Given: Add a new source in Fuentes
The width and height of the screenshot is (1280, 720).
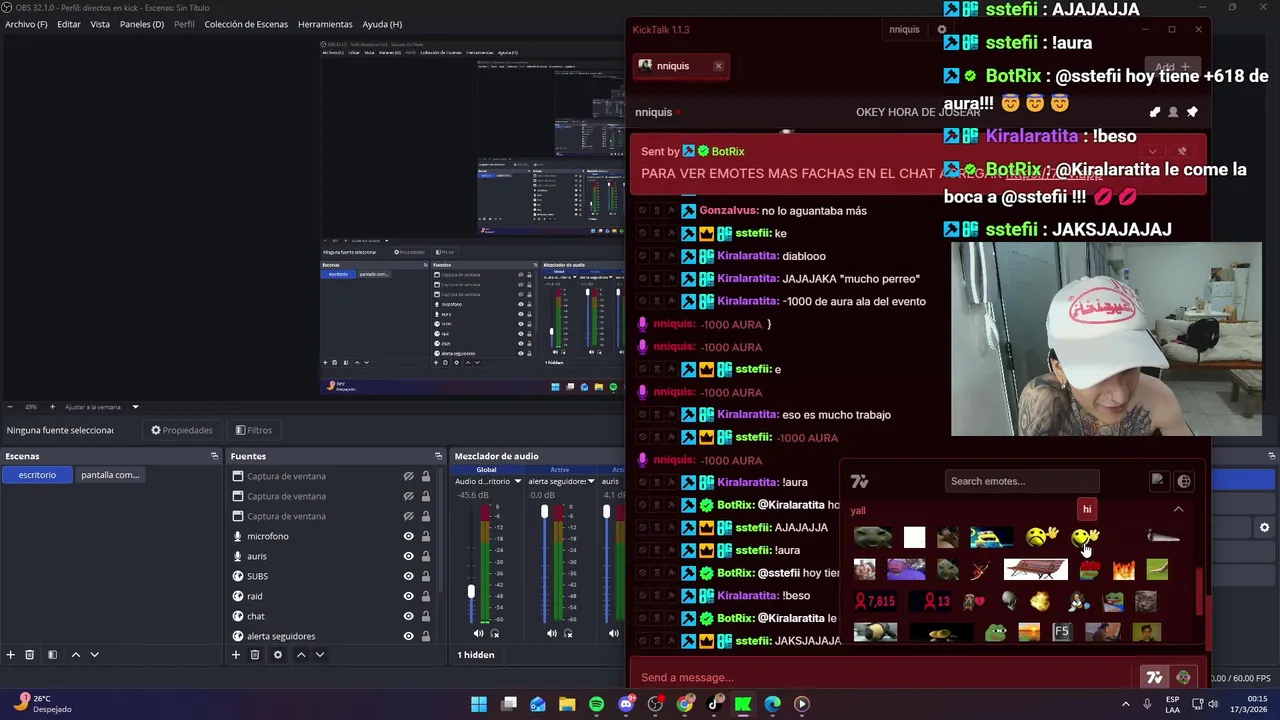Looking at the screenshot, I should pos(236,655).
